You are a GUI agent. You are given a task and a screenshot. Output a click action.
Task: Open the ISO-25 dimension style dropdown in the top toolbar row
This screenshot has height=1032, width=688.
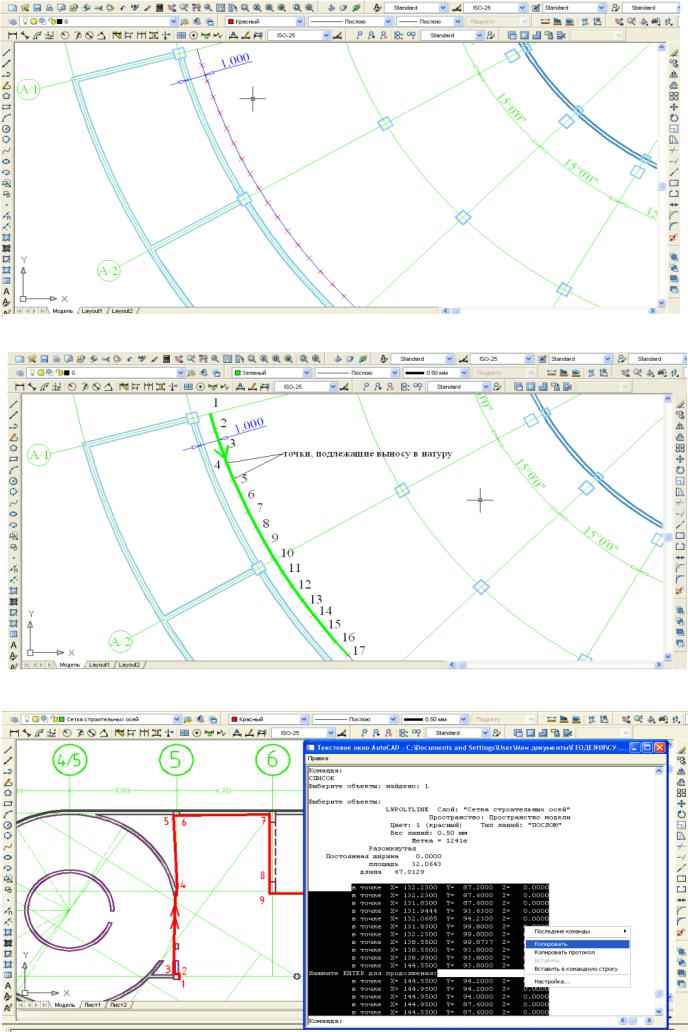click(x=522, y=7)
